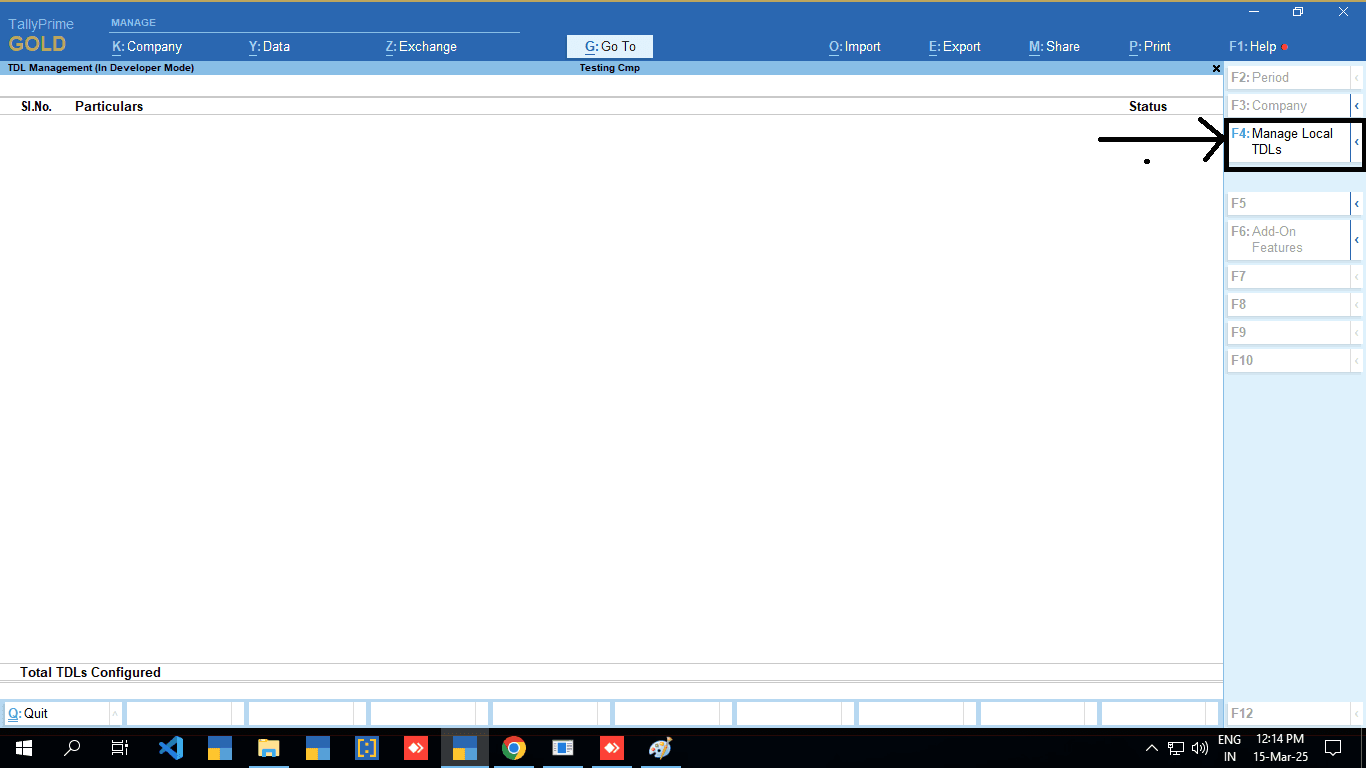This screenshot has width=1366, height=768.
Task: Click the F2: Period button
Action: 1289,77
